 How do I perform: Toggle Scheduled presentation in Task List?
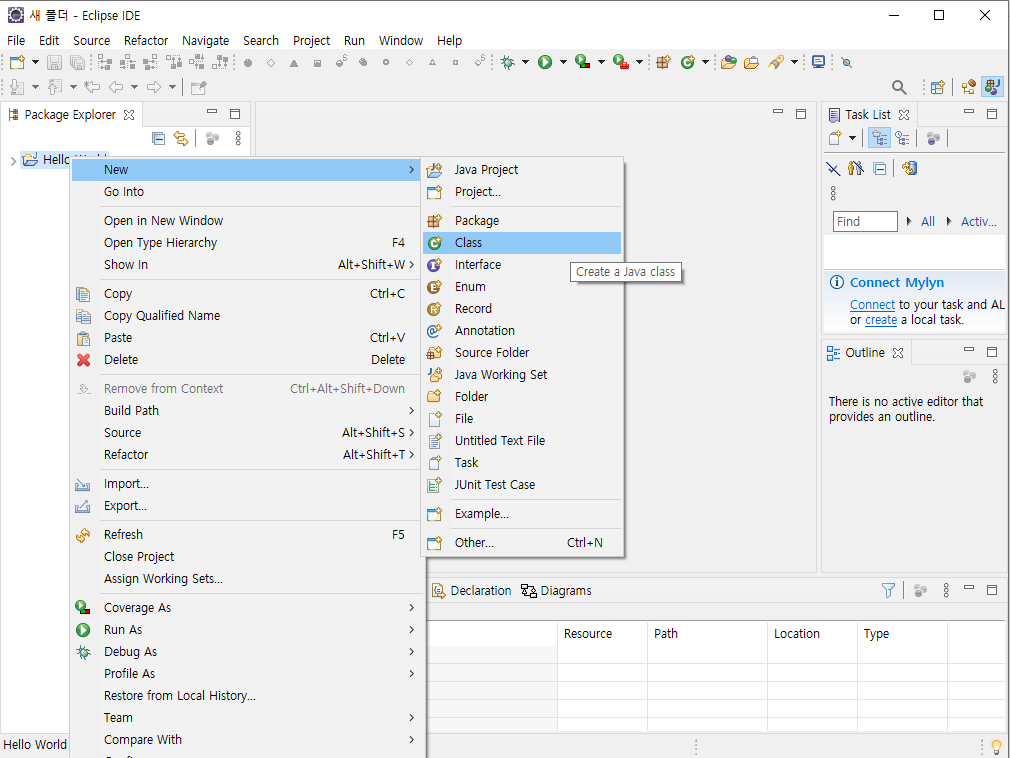point(902,138)
